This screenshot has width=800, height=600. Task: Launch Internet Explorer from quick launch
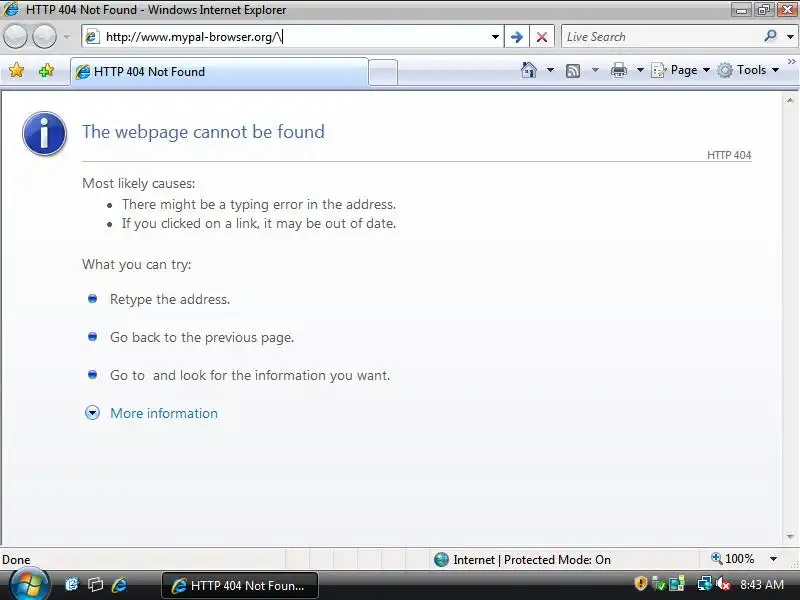[119, 585]
